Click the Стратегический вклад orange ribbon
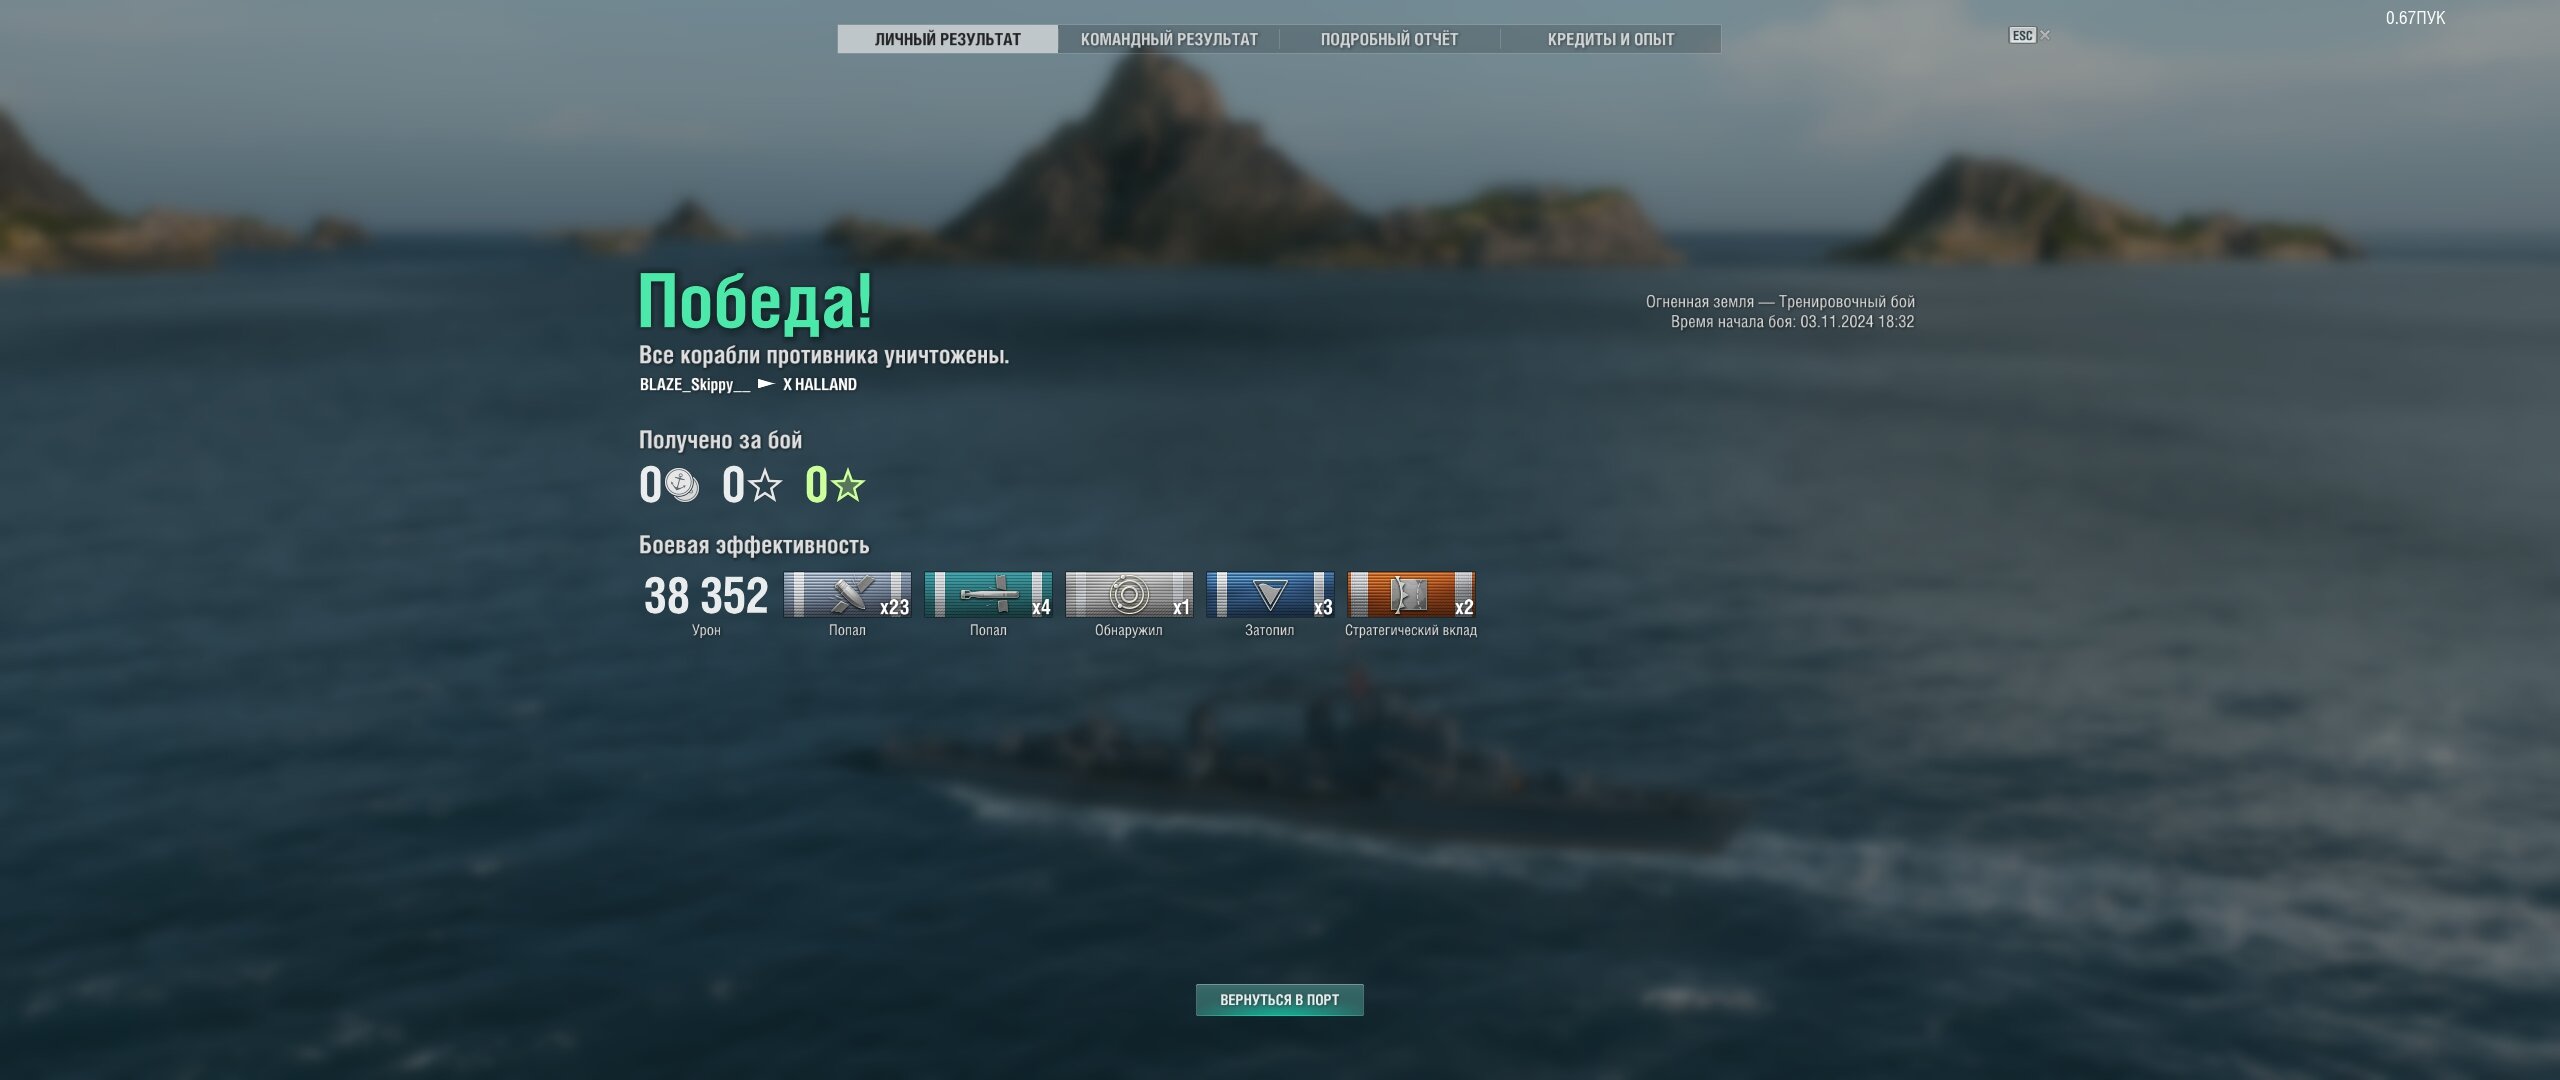The width and height of the screenshot is (2560, 1080). coord(1411,595)
